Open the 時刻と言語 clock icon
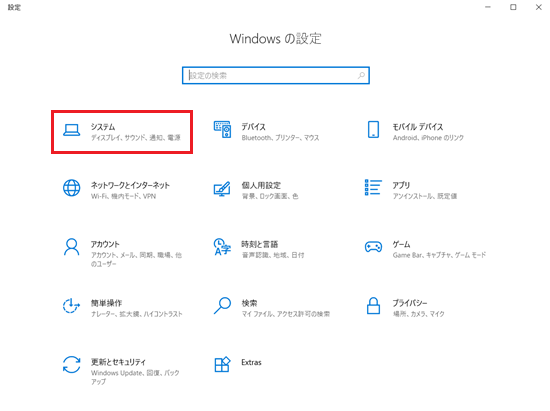 coord(222,247)
